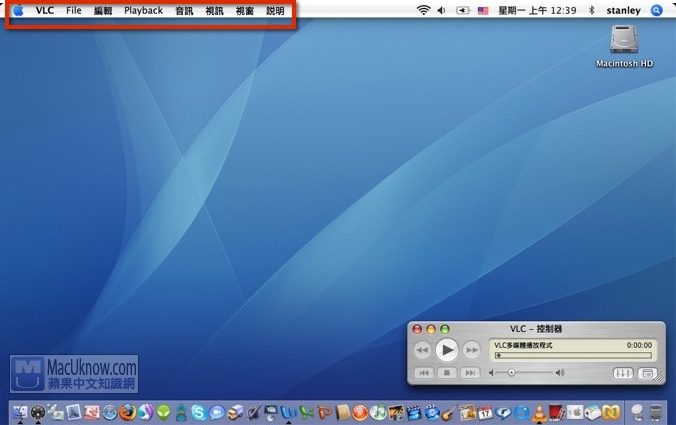The image size is (676, 425).
Task: Set max volume via loud speaker icon
Action: pos(560,373)
